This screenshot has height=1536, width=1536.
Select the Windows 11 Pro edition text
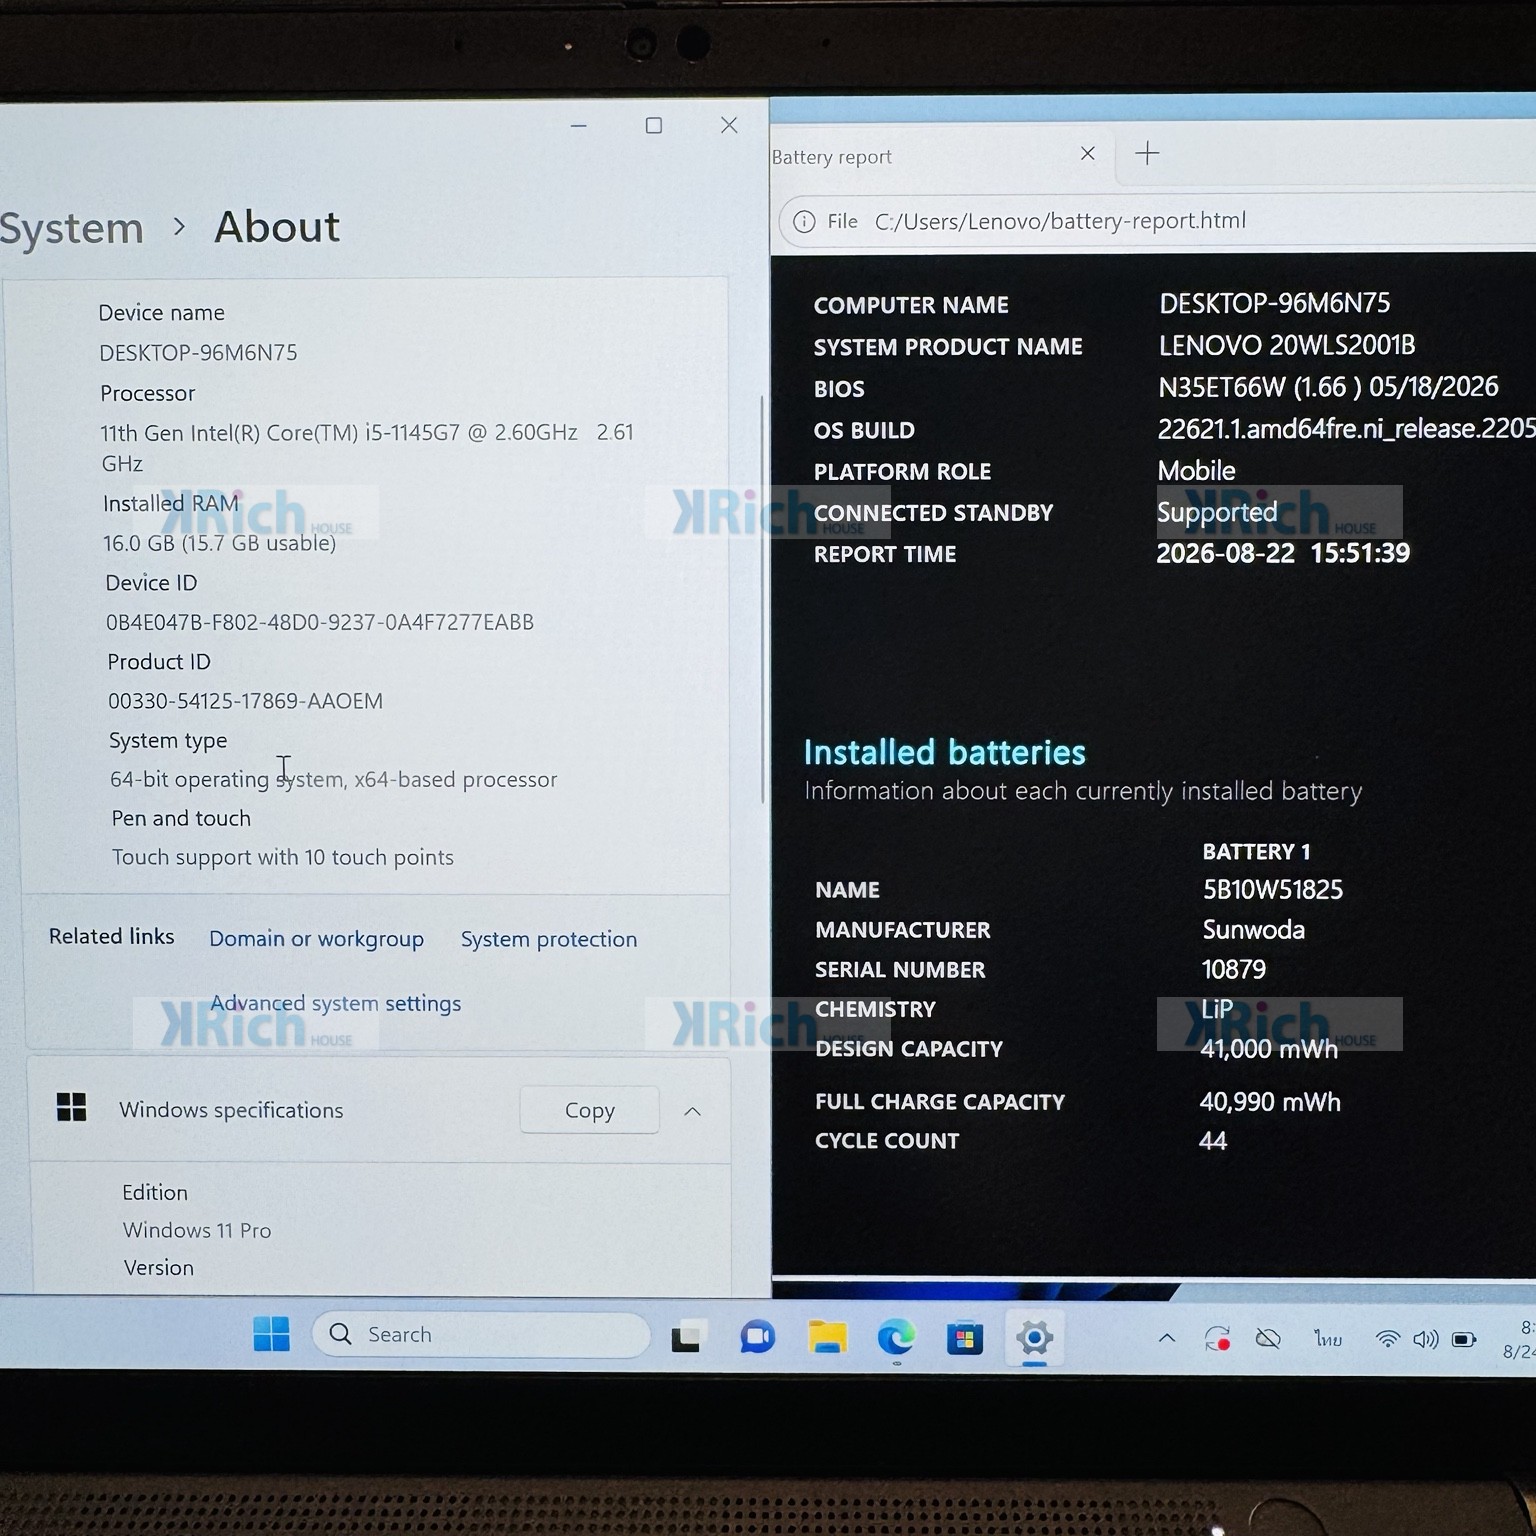click(197, 1230)
